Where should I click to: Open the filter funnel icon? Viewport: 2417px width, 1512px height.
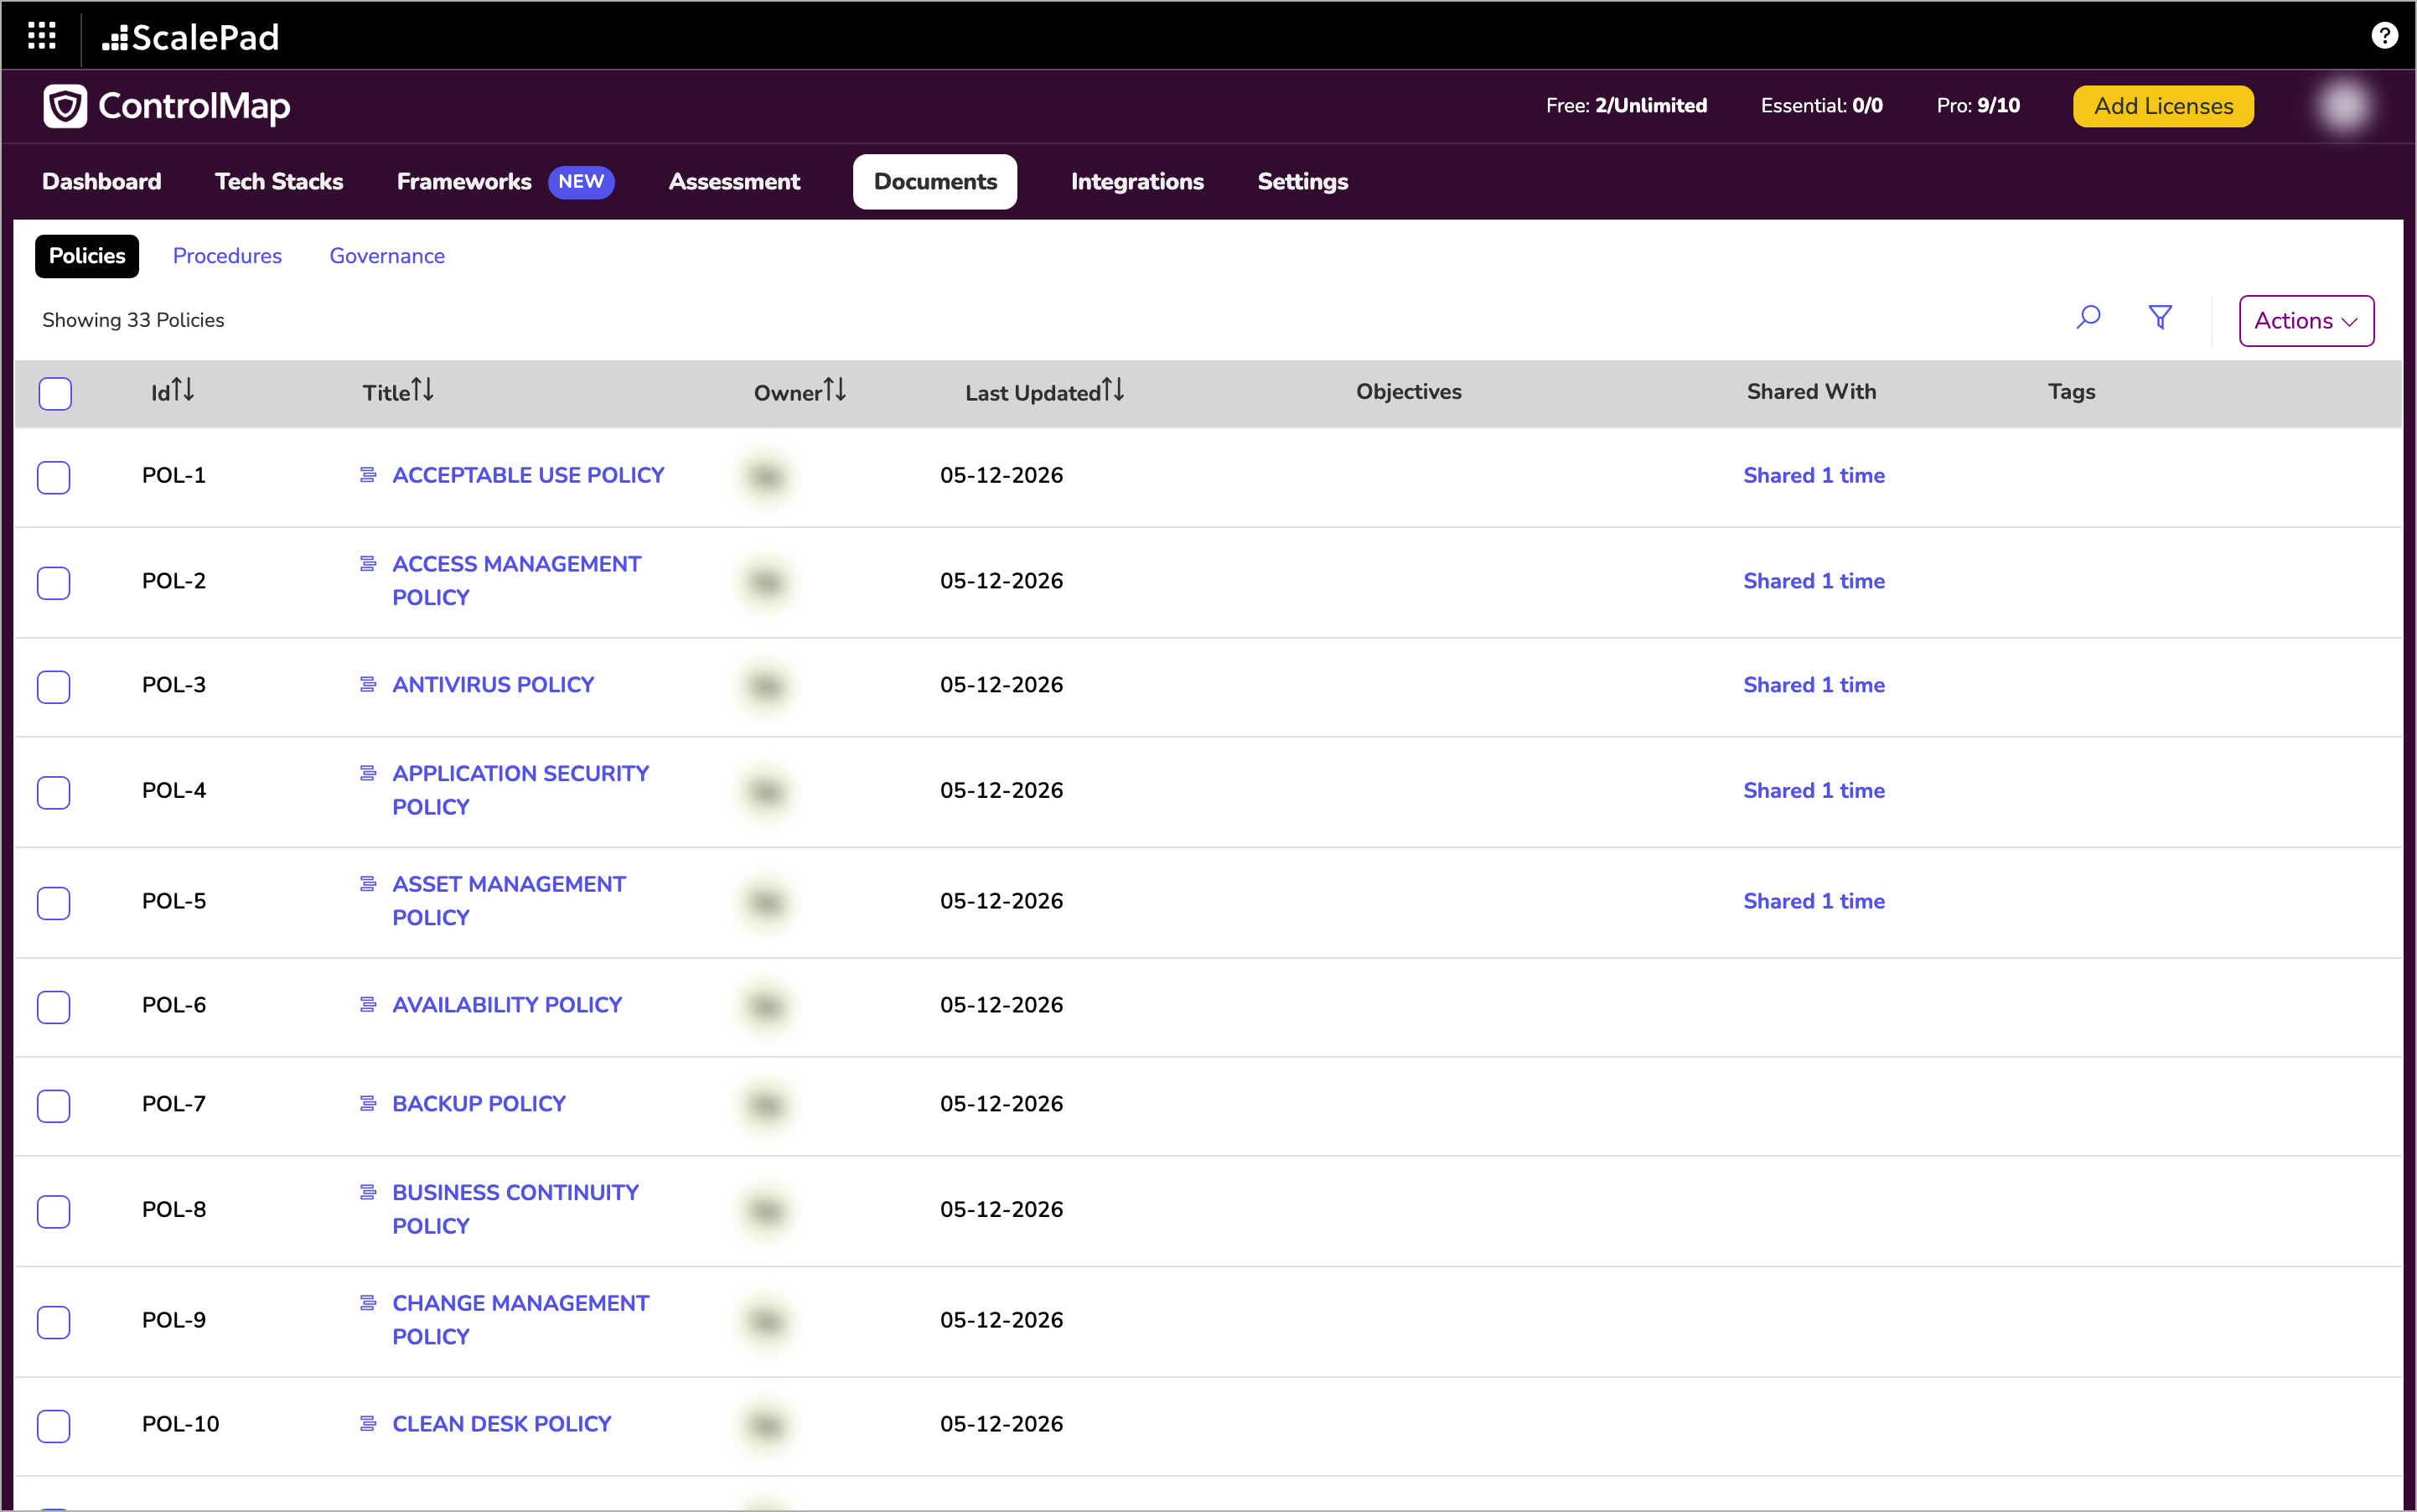tap(2160, 318)
